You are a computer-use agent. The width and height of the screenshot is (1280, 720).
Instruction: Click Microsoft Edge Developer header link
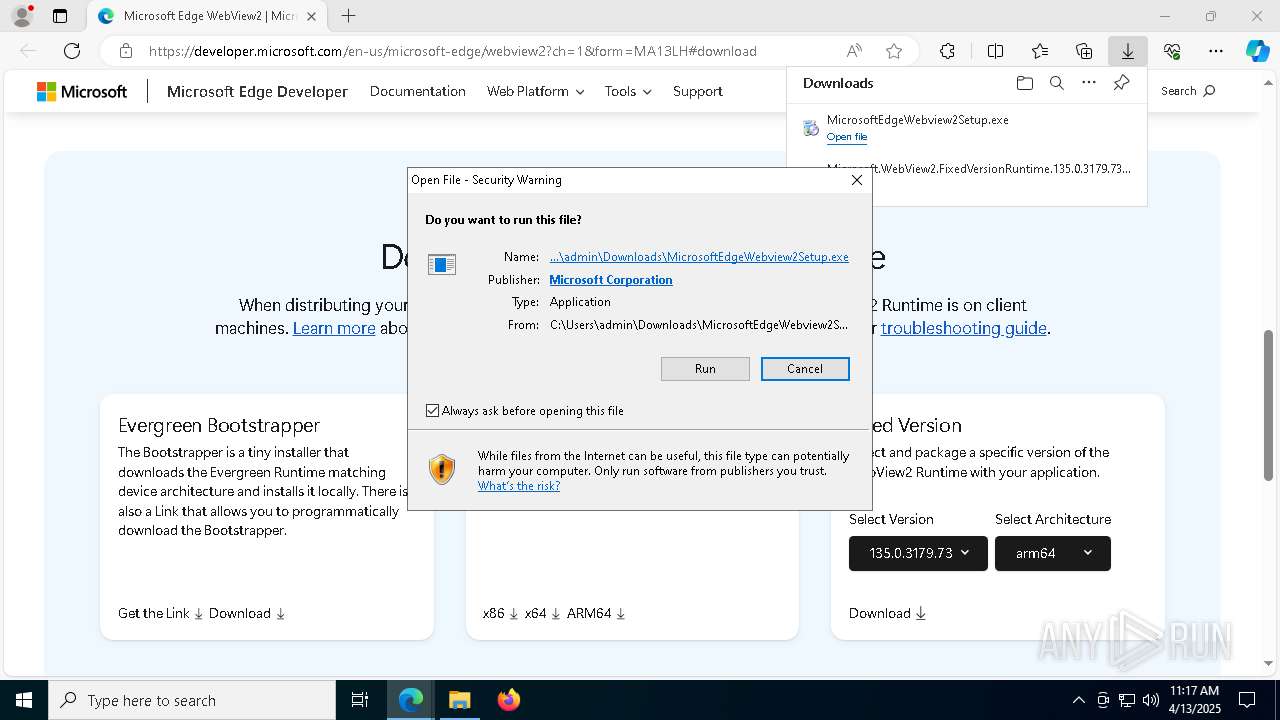257,91
